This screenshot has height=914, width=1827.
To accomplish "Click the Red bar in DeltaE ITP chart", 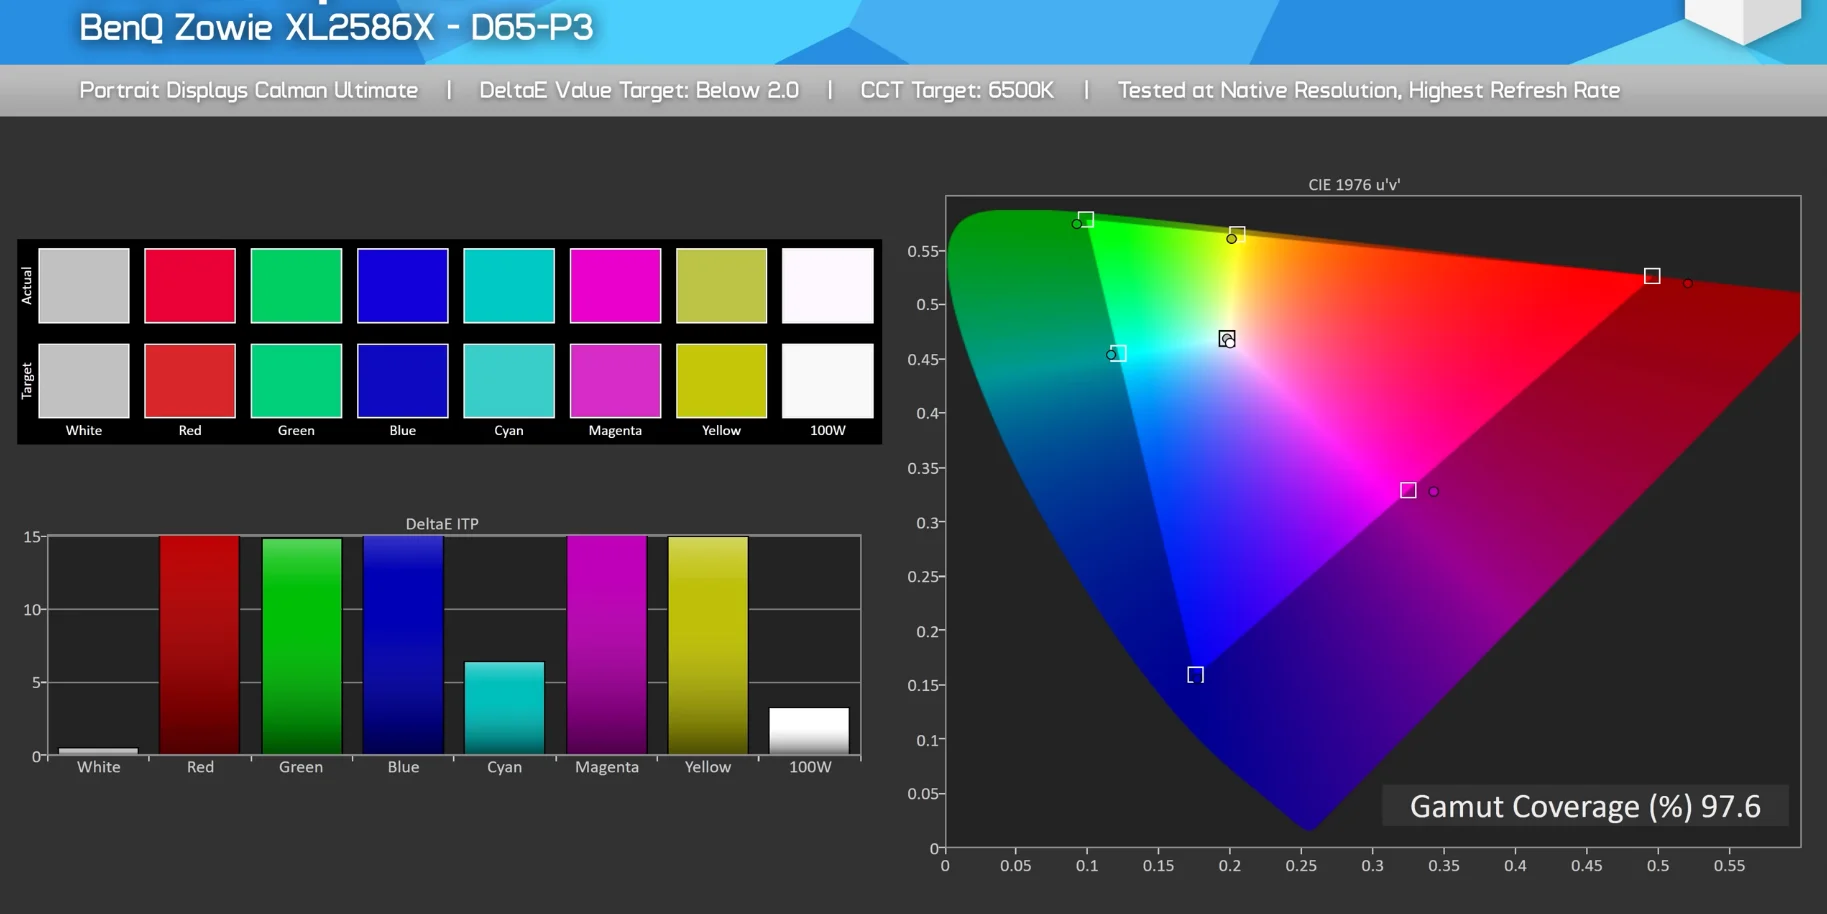I will point(200,645).
